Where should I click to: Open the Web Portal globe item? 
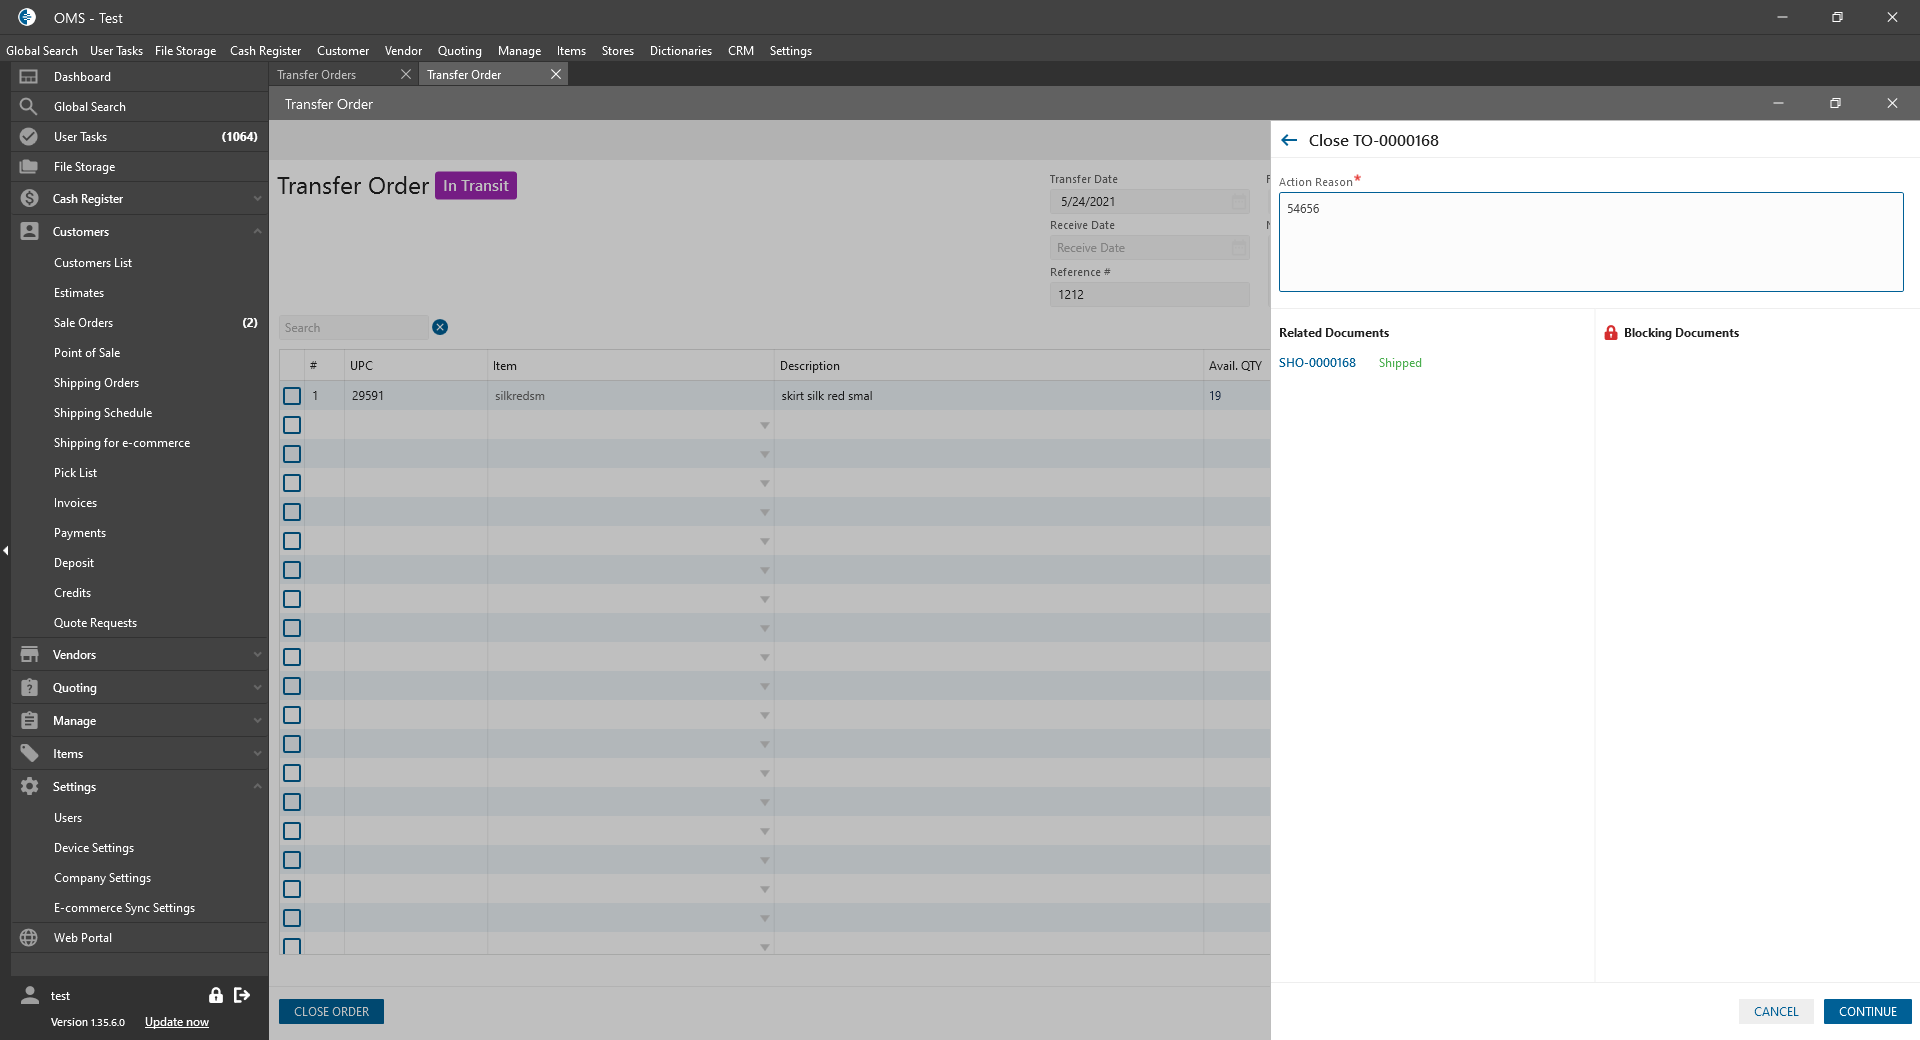29,938
